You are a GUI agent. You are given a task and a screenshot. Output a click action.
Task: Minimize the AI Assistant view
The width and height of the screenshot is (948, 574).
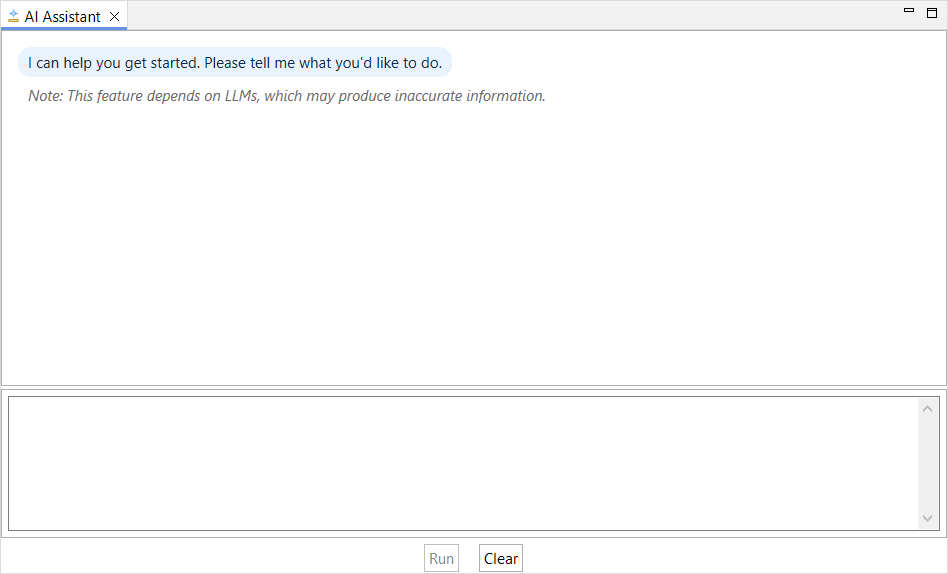(909, 10)
